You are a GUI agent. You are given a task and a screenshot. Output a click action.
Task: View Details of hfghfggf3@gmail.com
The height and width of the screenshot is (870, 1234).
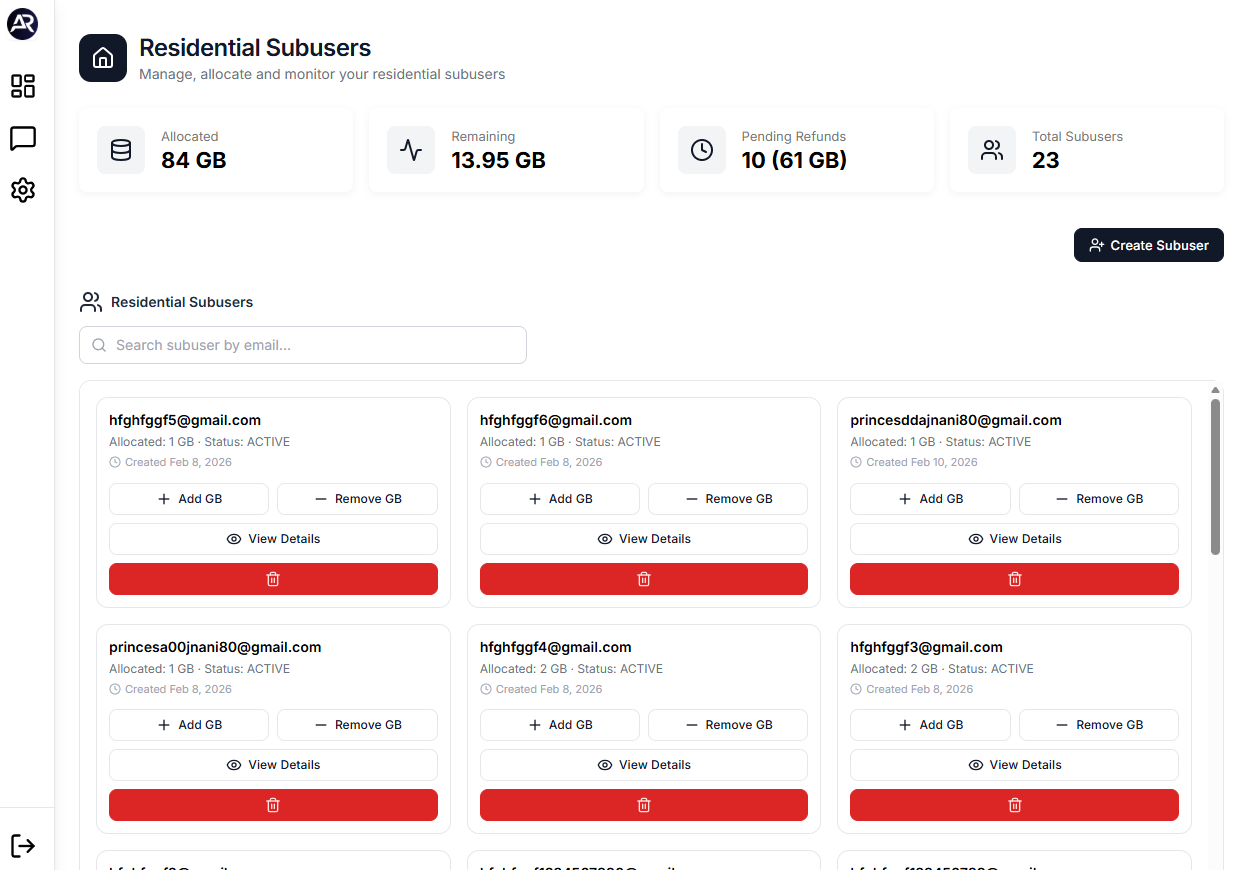coord(1014,765)
